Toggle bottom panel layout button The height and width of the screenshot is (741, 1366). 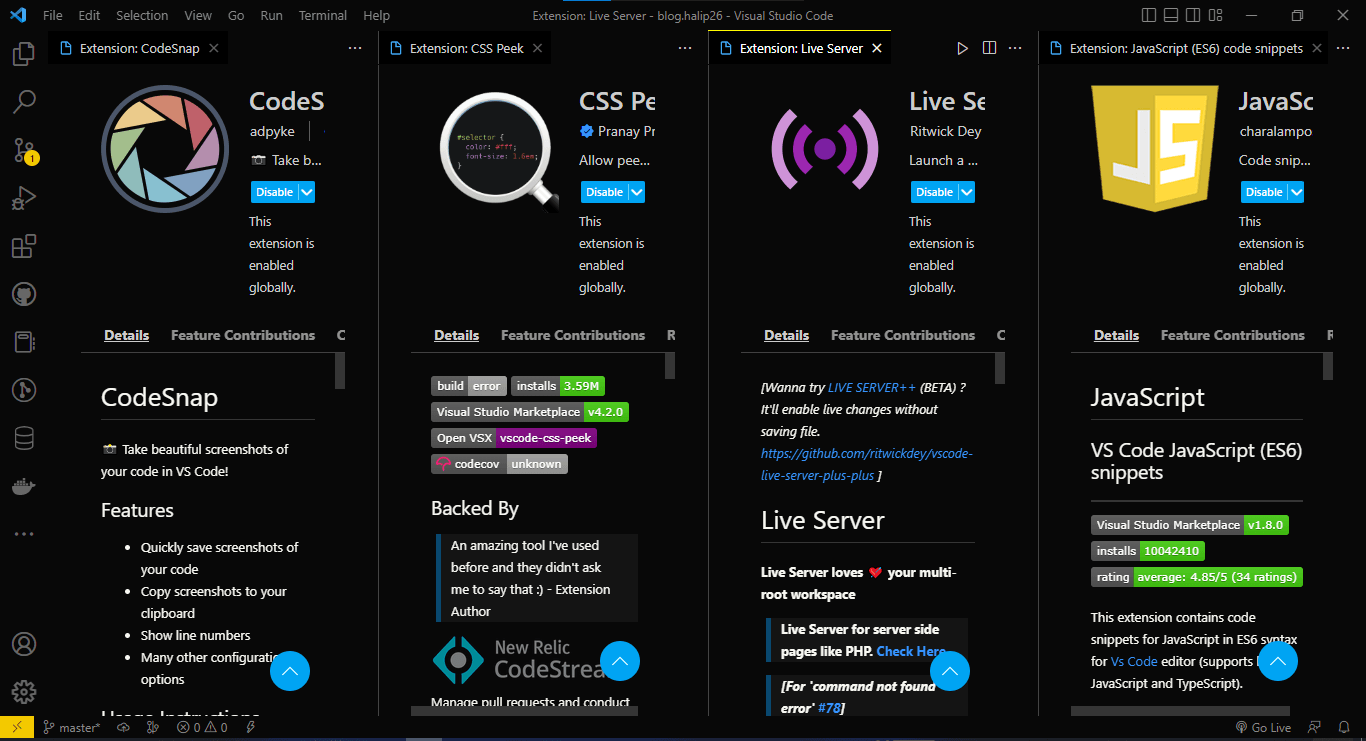(x=1171, y=15)
